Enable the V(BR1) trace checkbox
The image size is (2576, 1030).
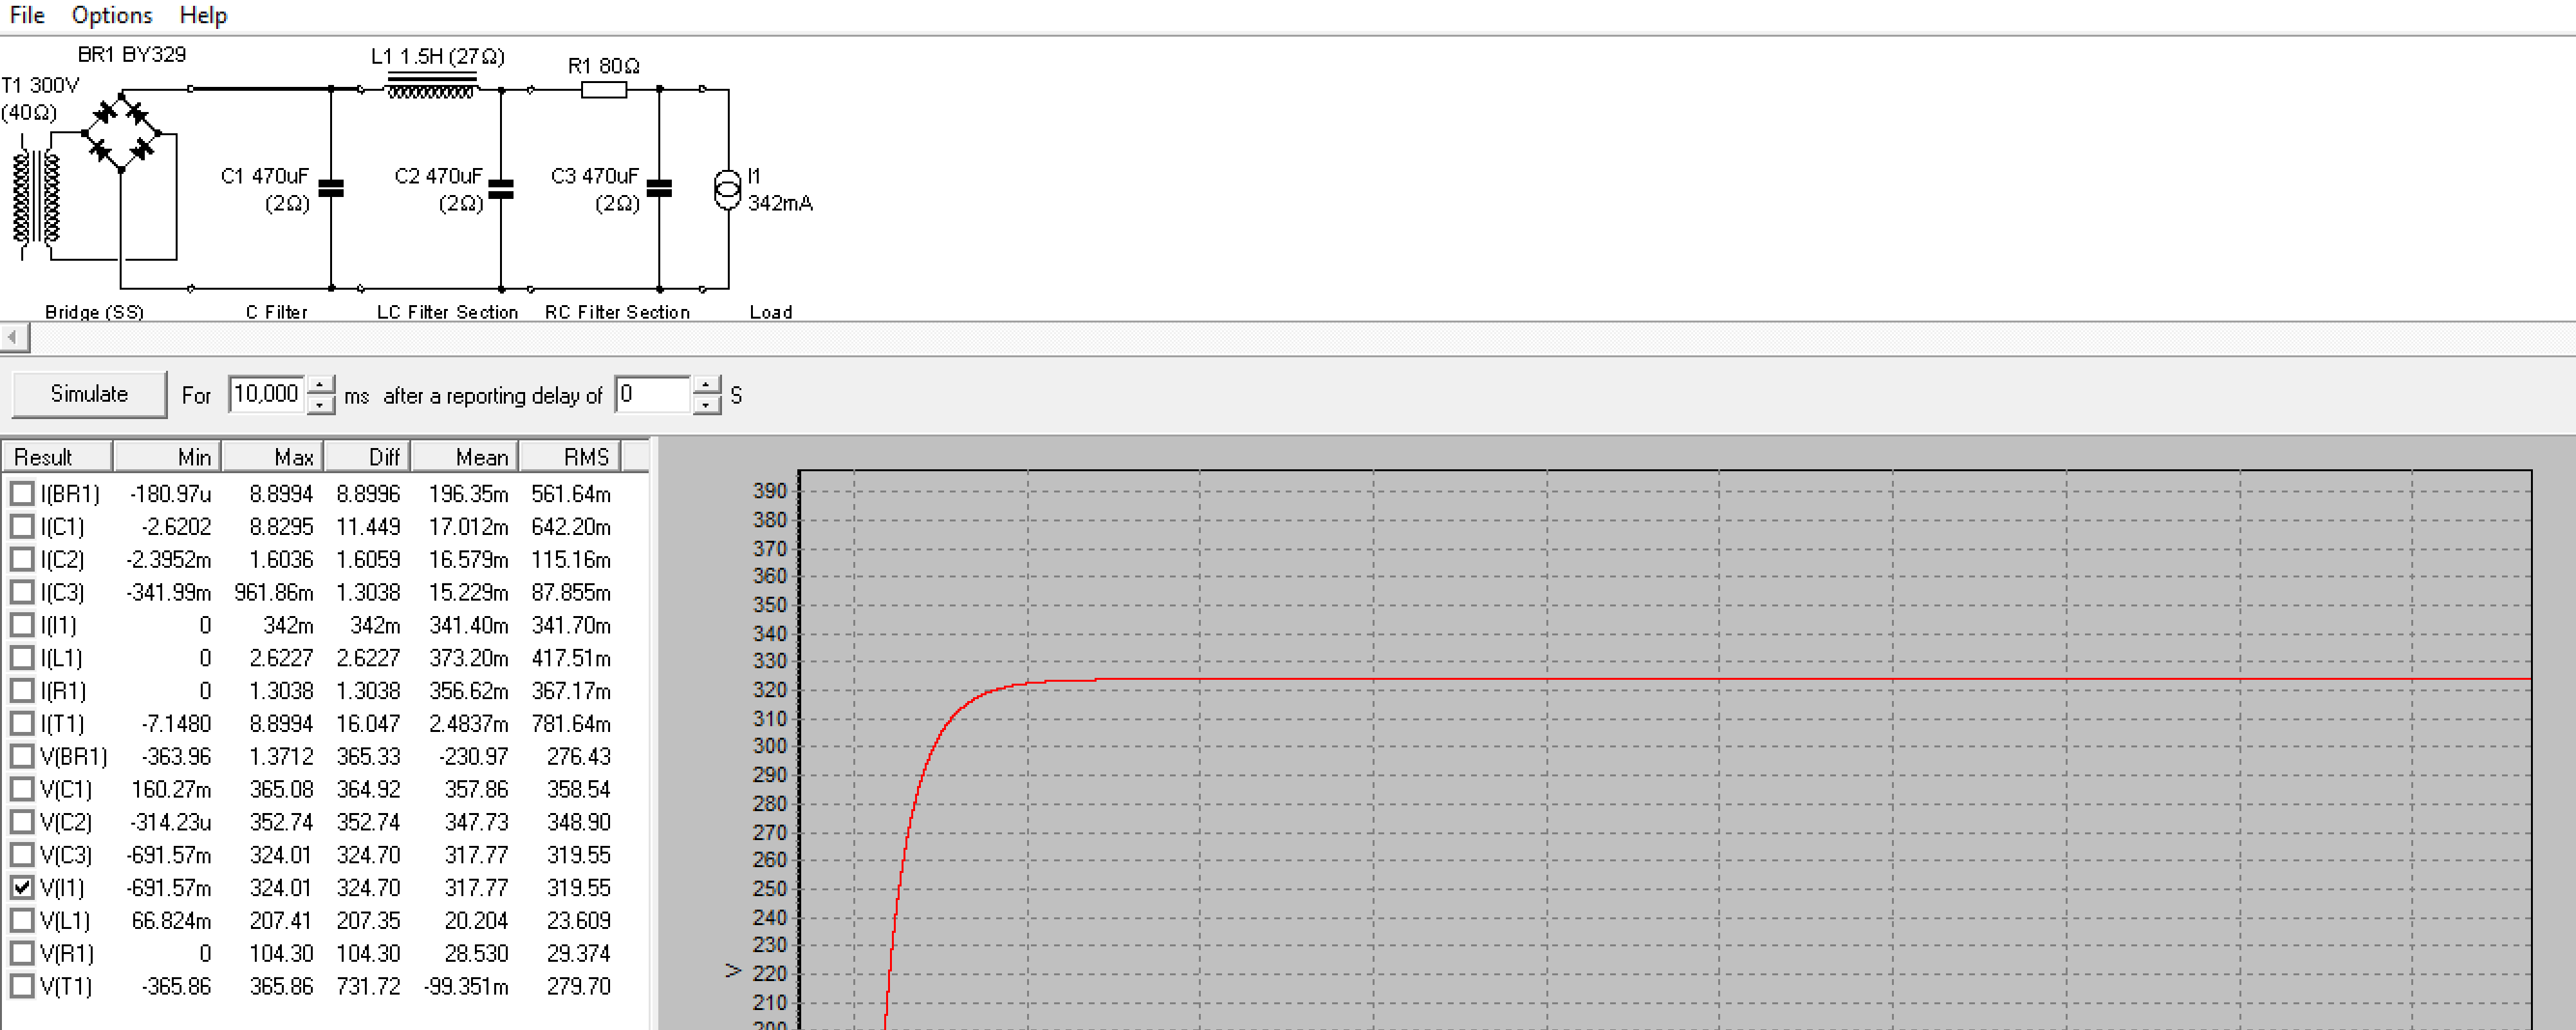(22, 757)
